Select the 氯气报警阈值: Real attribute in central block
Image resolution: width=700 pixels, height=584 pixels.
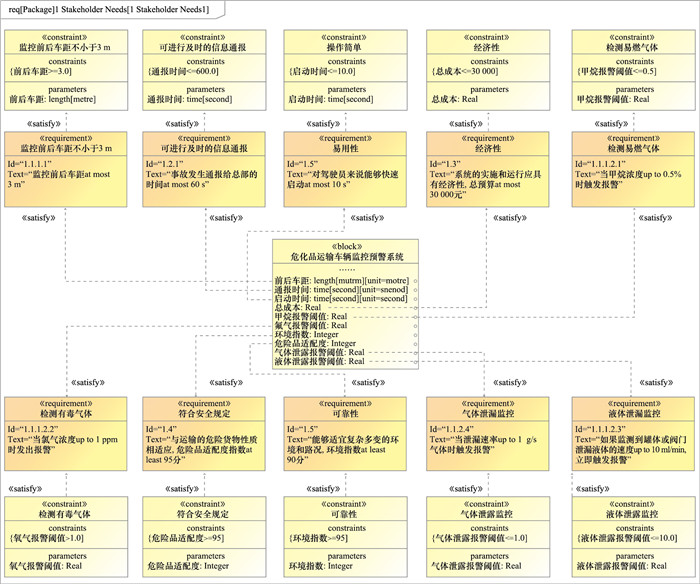[x=311, y=325]
